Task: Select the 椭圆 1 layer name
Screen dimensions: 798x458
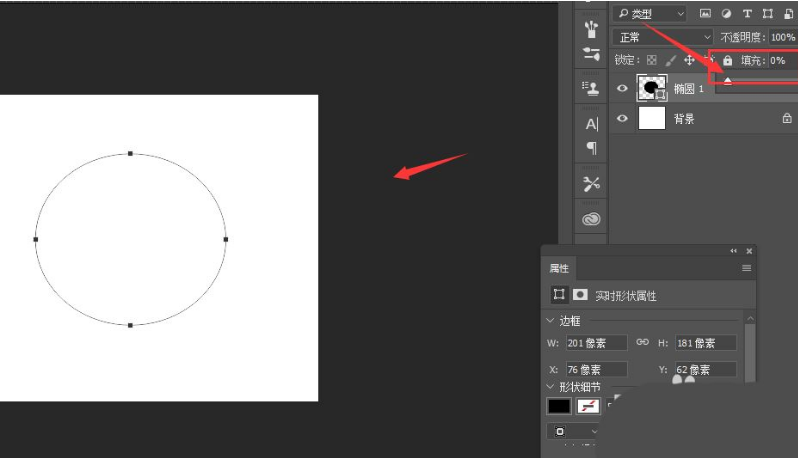Action: click(x=689, y=89)
